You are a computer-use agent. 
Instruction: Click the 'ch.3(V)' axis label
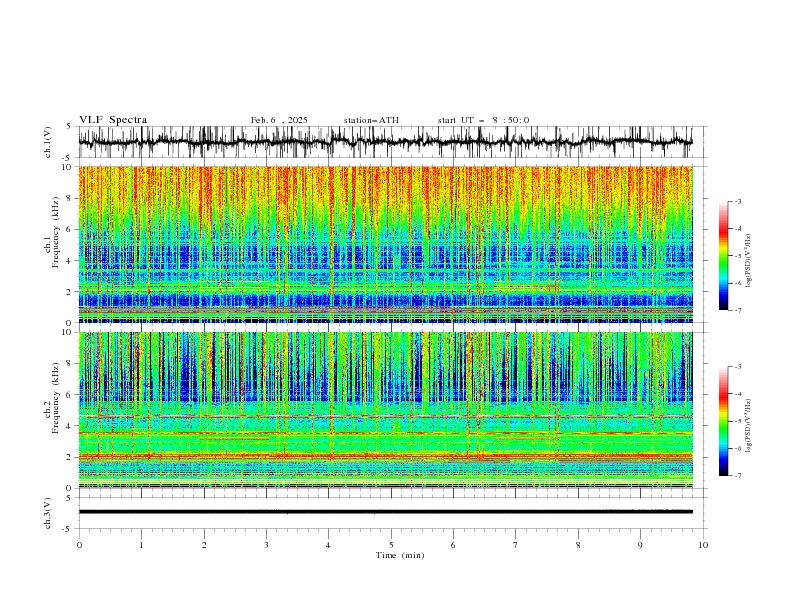click(48, 513)
